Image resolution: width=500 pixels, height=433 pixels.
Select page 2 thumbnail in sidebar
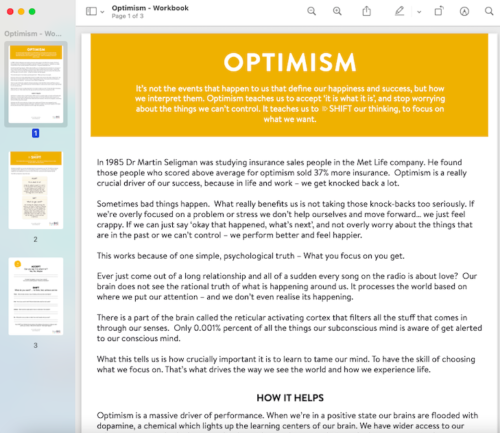36,190
